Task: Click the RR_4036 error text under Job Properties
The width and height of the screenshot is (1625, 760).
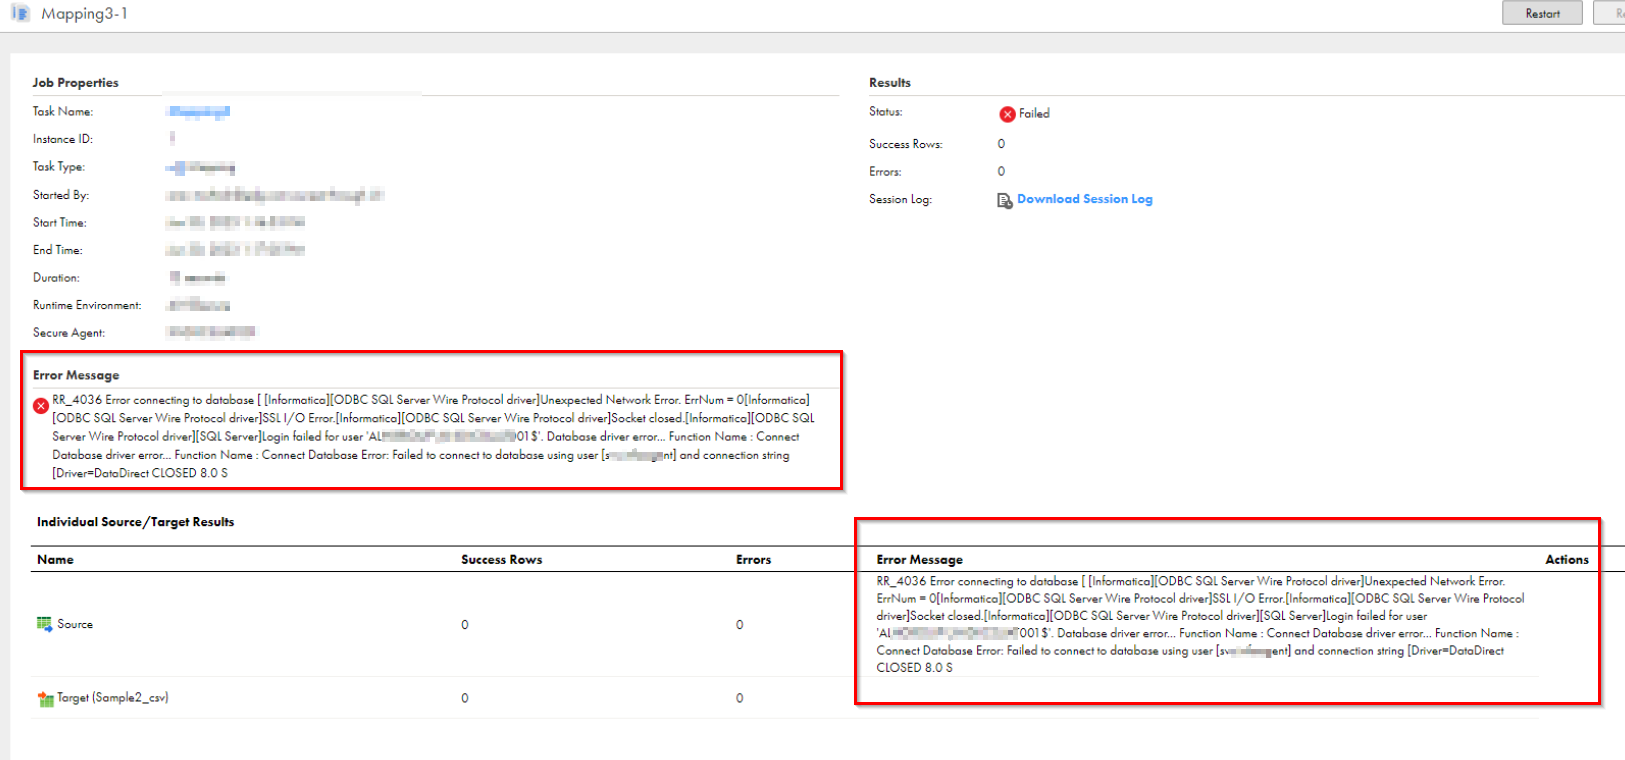Action: pos(433,436)
